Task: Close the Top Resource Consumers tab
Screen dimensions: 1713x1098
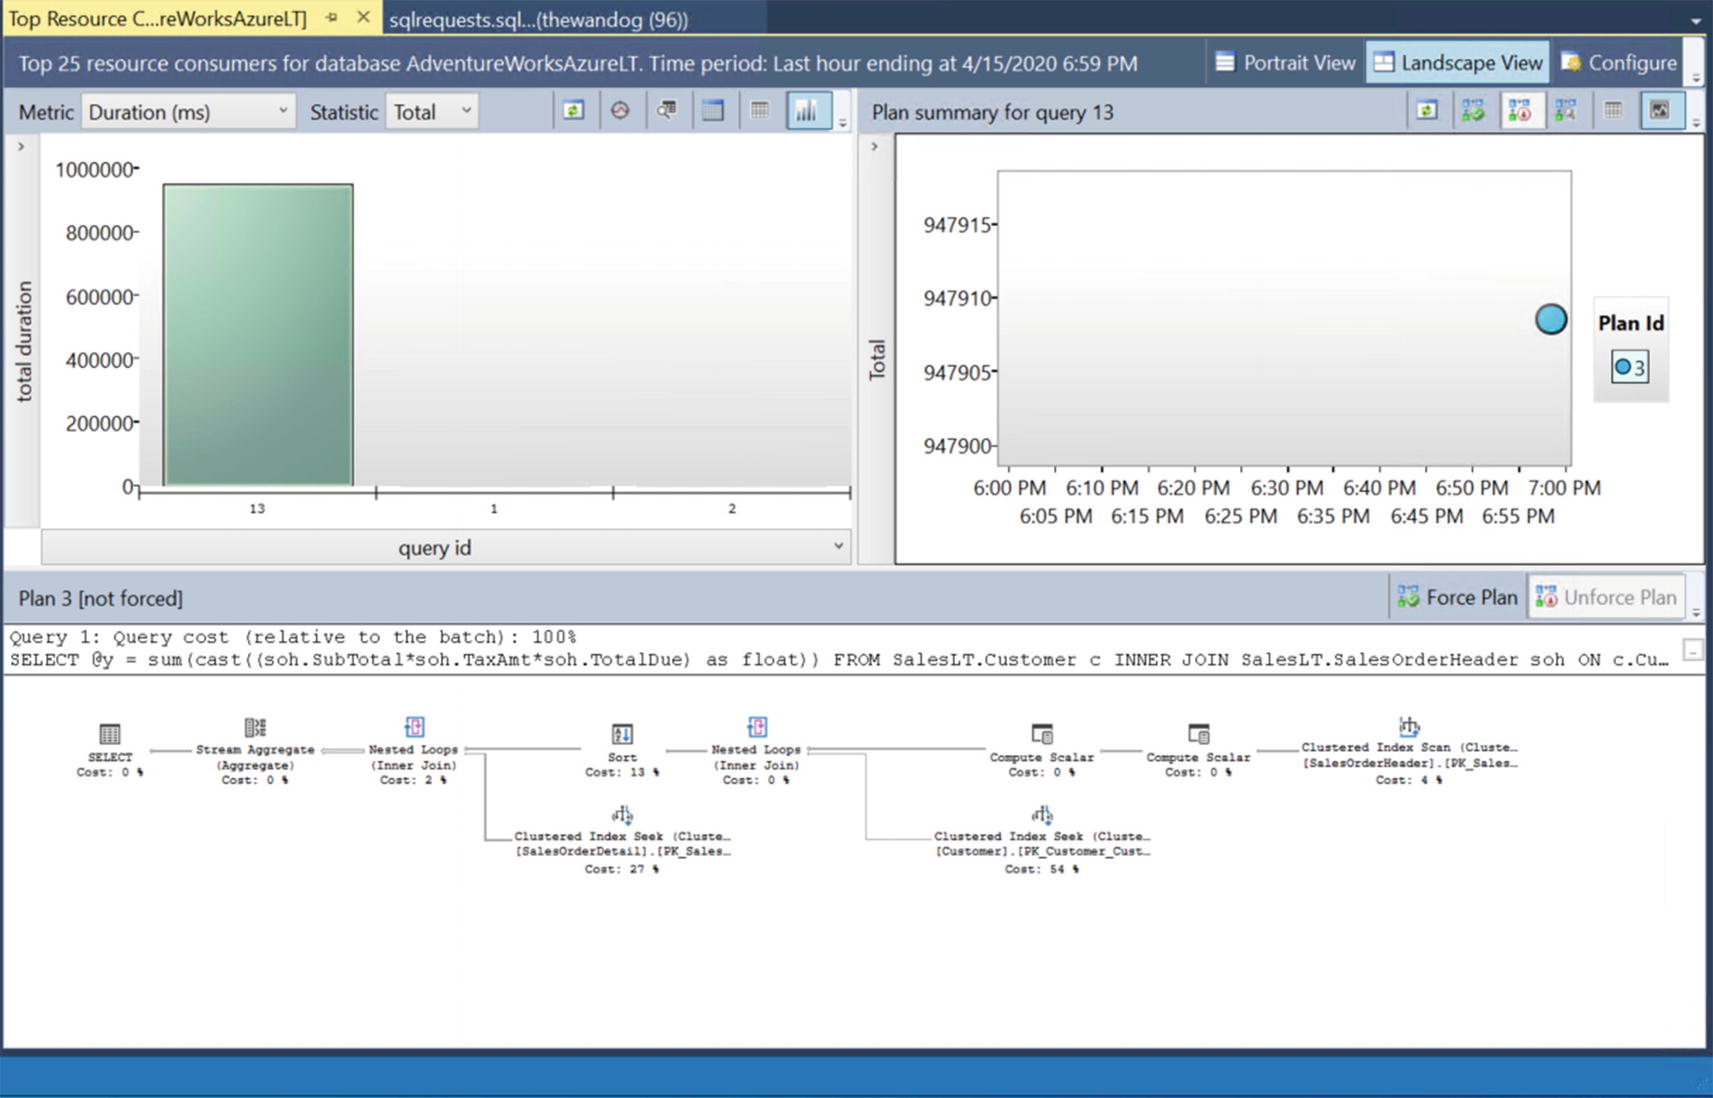Action: pyautogui.click(x=363, y=18)
